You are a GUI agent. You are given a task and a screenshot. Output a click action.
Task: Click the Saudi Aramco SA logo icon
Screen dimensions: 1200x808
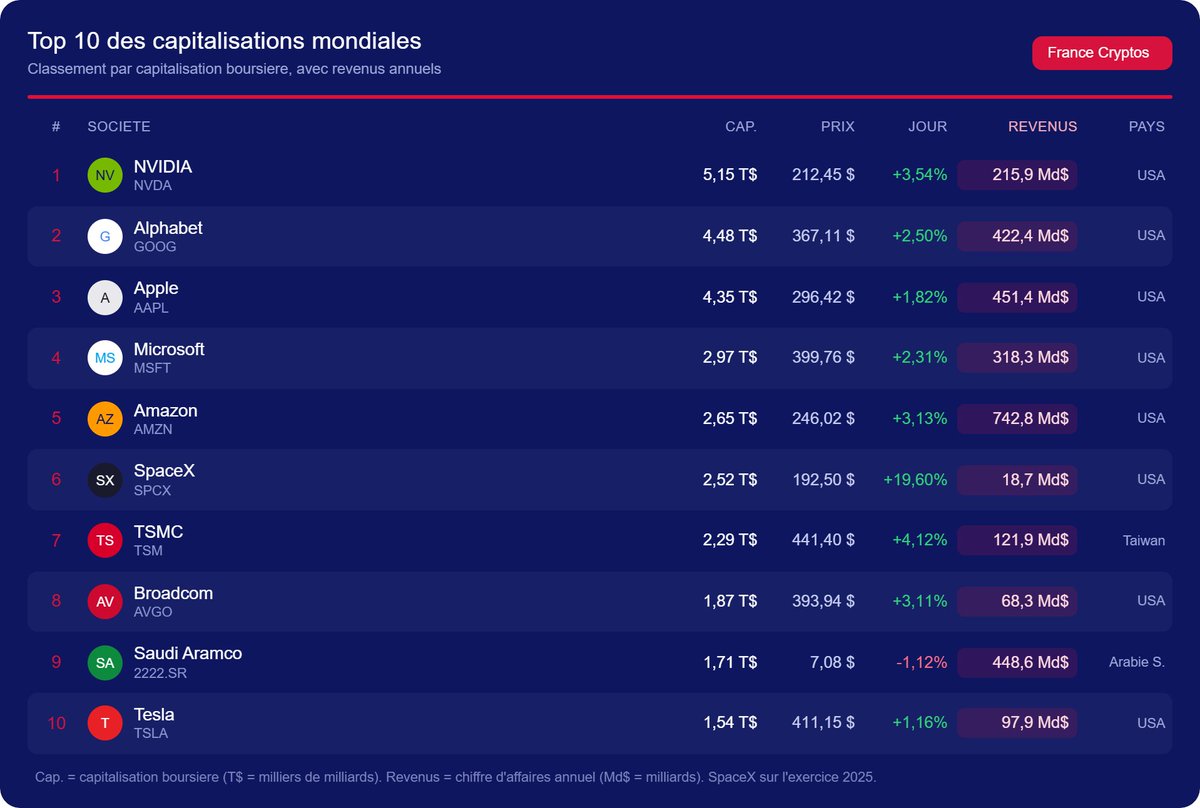point(105,662)
